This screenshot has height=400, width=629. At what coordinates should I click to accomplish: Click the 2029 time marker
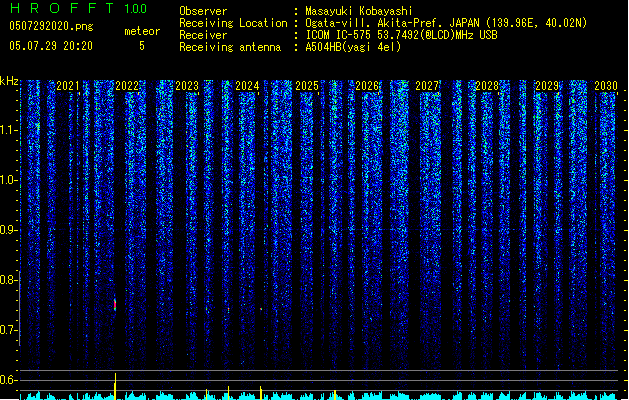pyautogui.click(x=547, y=86)
